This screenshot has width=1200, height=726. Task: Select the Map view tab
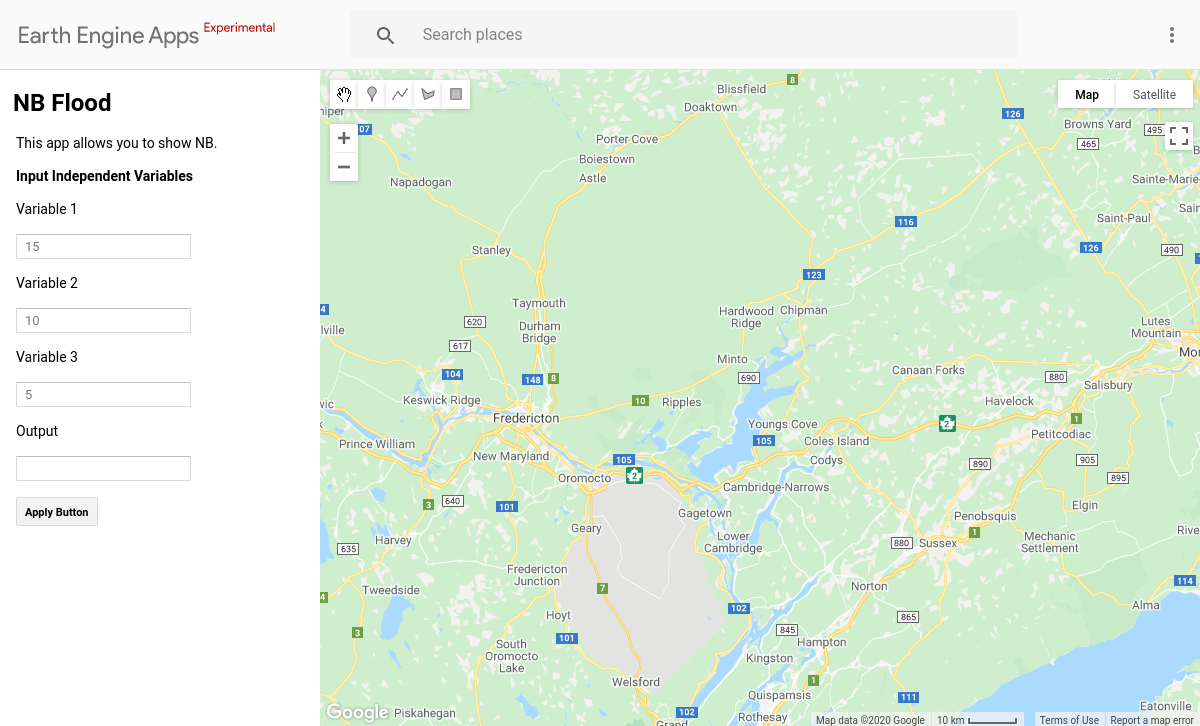(1086, 93)
